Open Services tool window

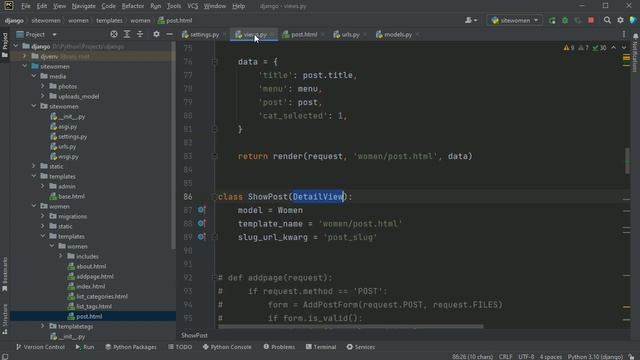tap(361, 347)
